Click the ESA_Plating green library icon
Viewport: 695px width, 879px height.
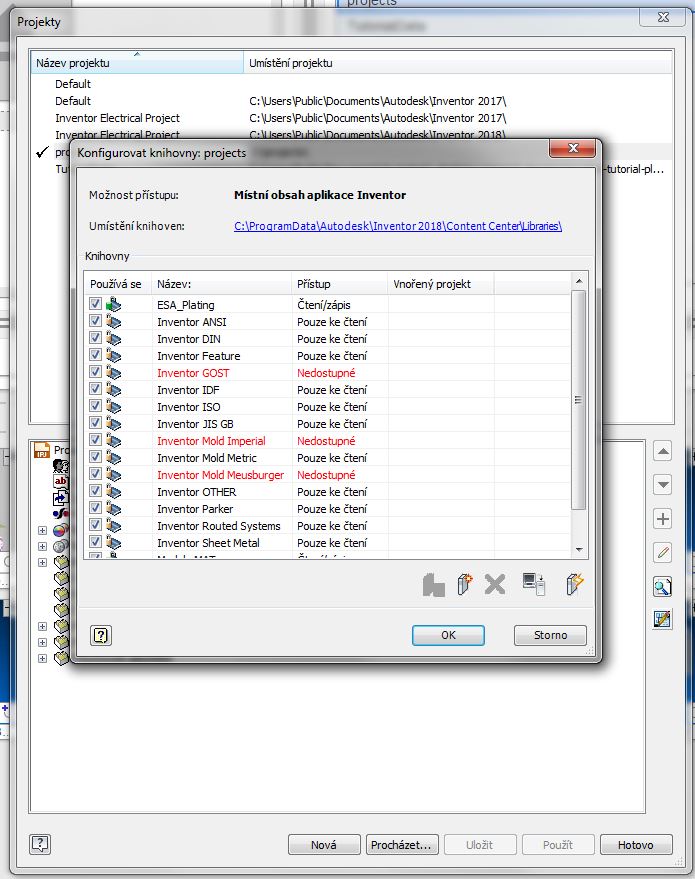click(113, 304)
